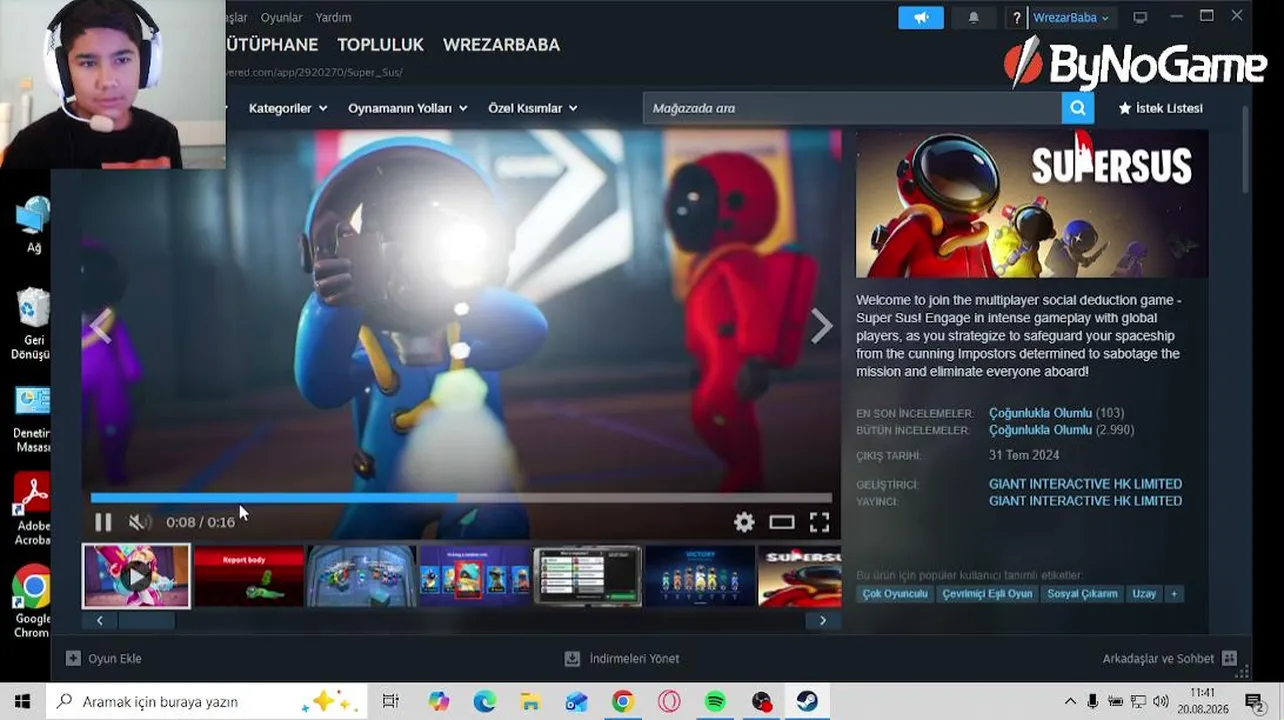Open Steam announcements megaphone button
This screenshot has height=720, width=1284.
point(921,17)
